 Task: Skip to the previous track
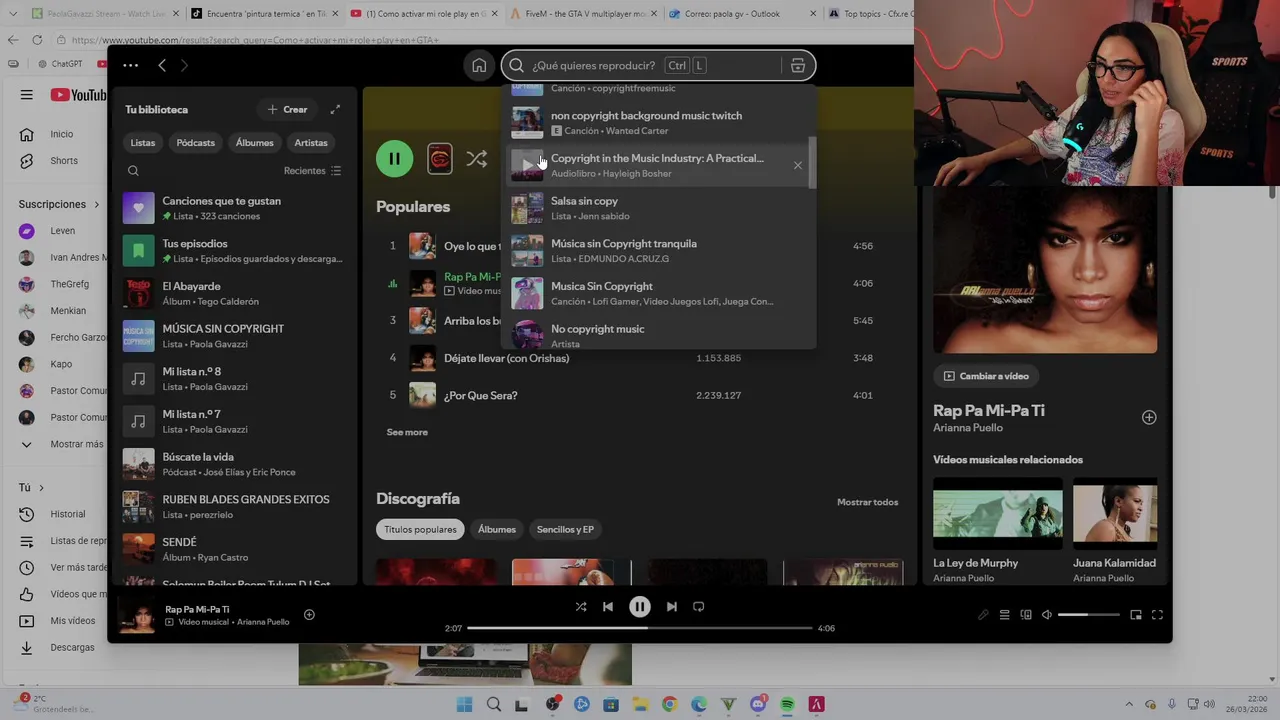607,606
